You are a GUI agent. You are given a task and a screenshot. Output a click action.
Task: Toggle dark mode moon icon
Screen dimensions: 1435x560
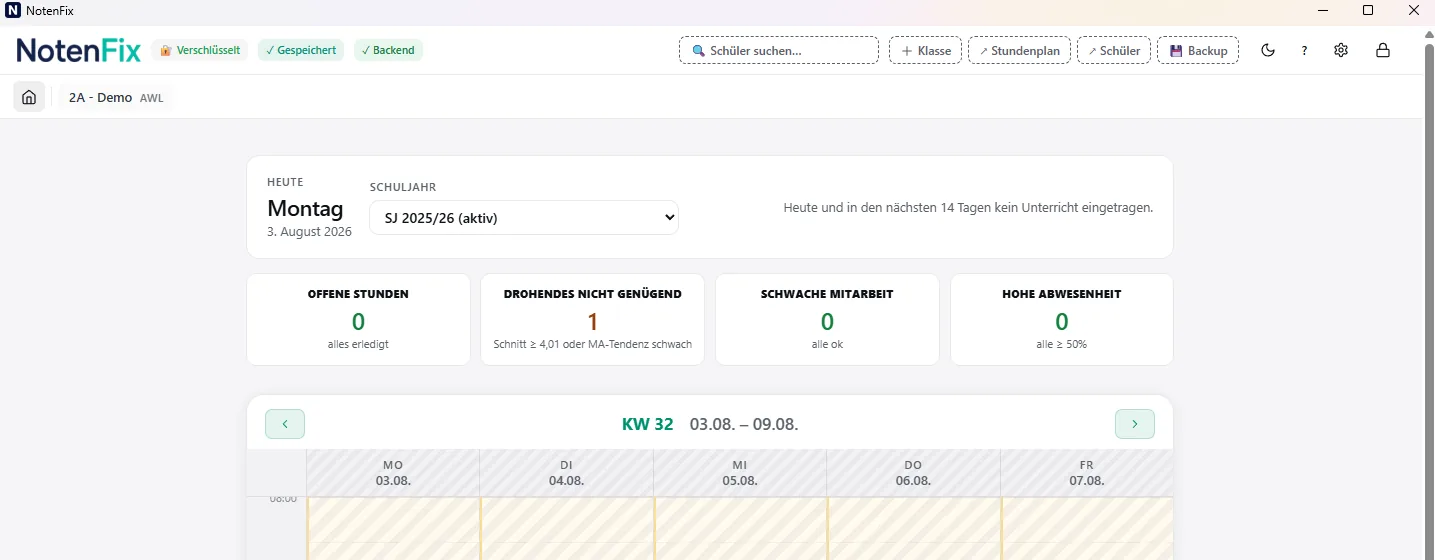(x=1268, y=50)
